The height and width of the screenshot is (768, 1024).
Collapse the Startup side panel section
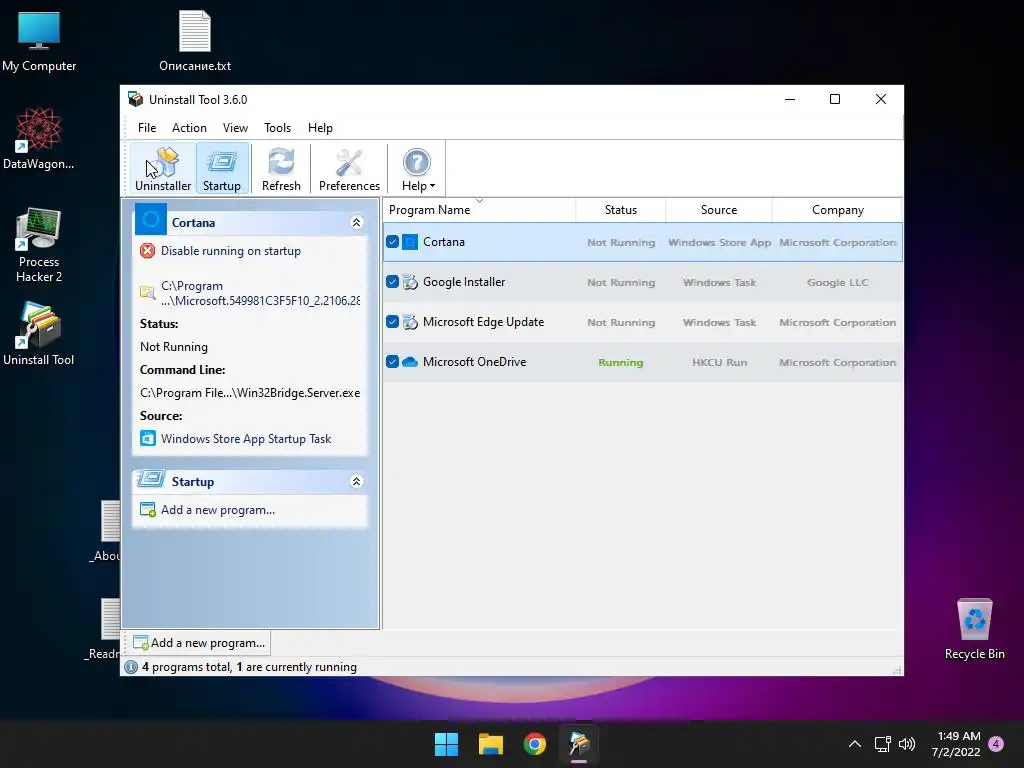pos(357,481)
